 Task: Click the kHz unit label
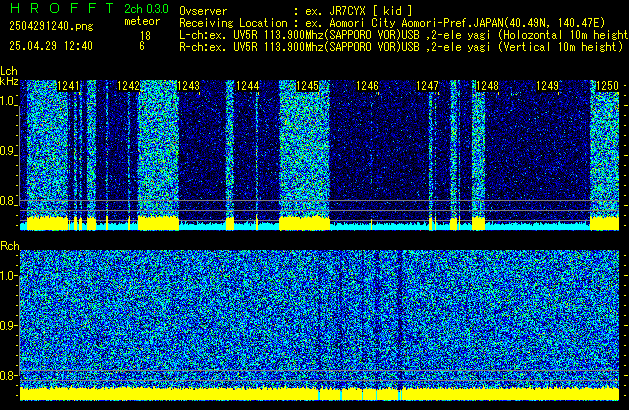coord(9,81)
